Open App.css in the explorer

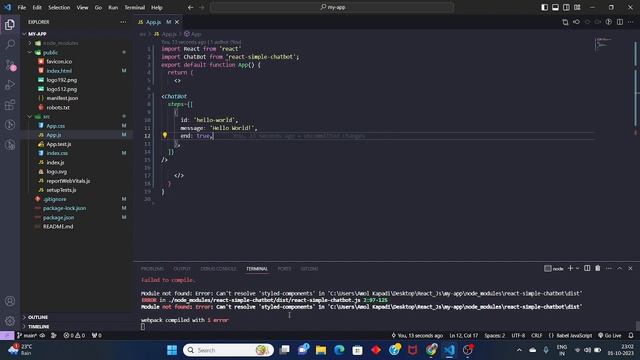click(56, 126)
